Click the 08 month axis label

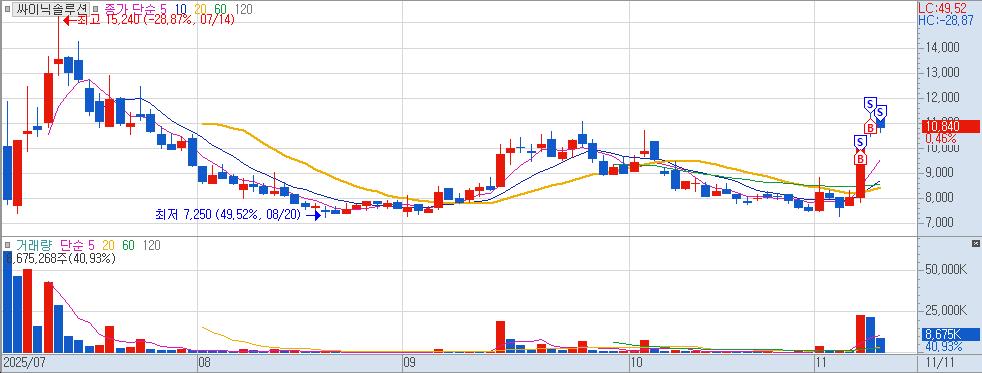(204, 362)
